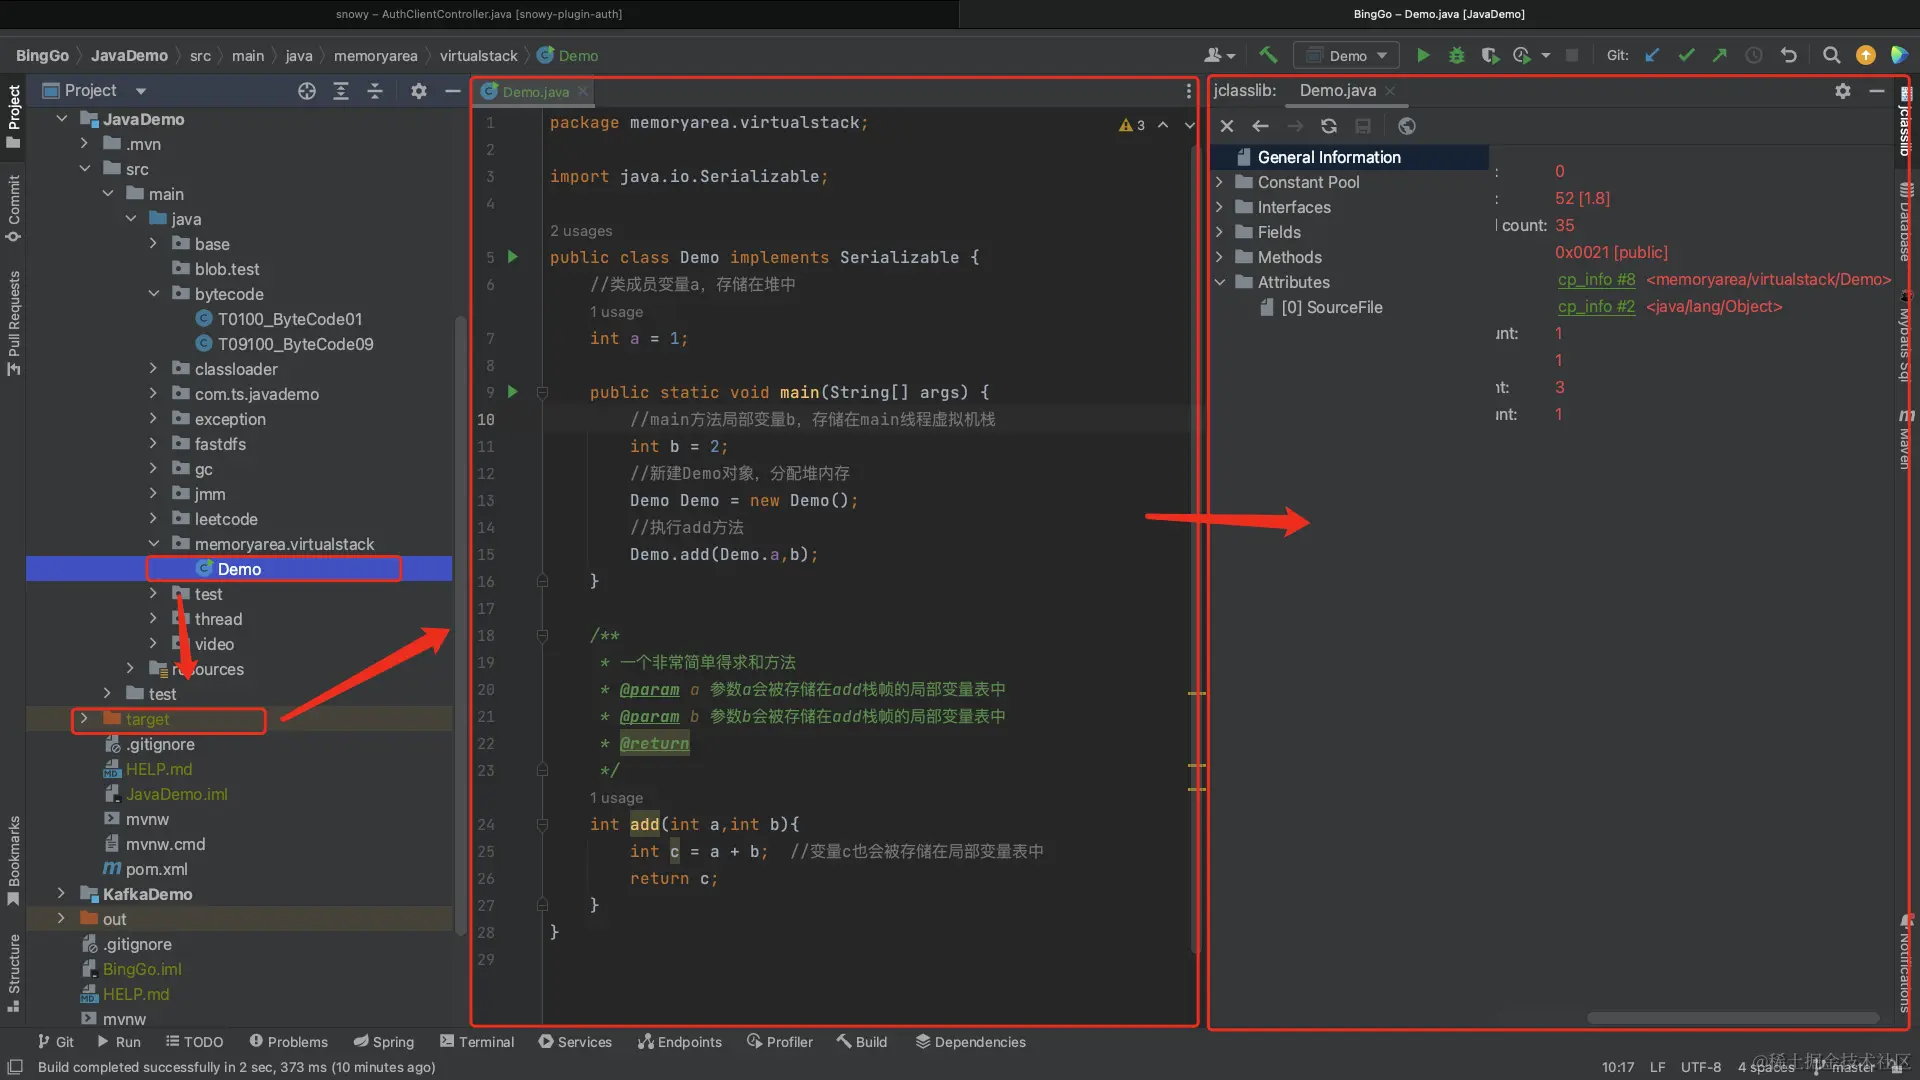Expand the Constant Pool node in jclasslib
This screenshot has width=1920, height=1080.
(1220, 182)
